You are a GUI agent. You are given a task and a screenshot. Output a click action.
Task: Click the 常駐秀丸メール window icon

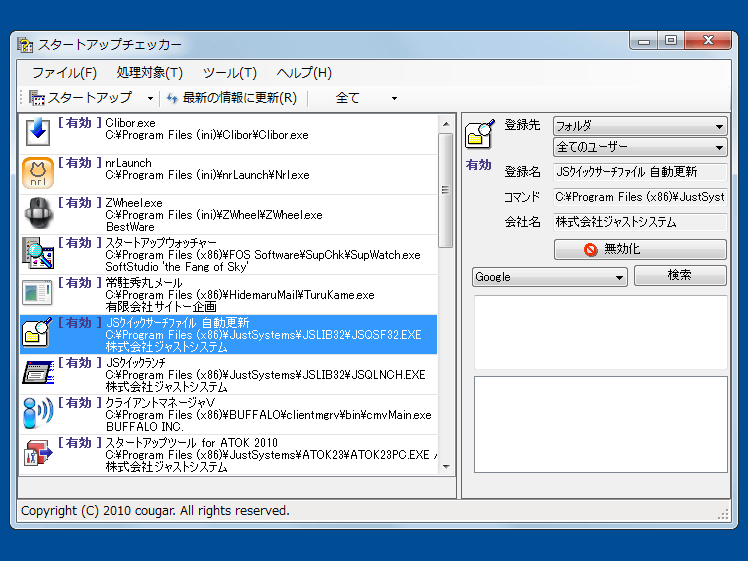point(37,292)
